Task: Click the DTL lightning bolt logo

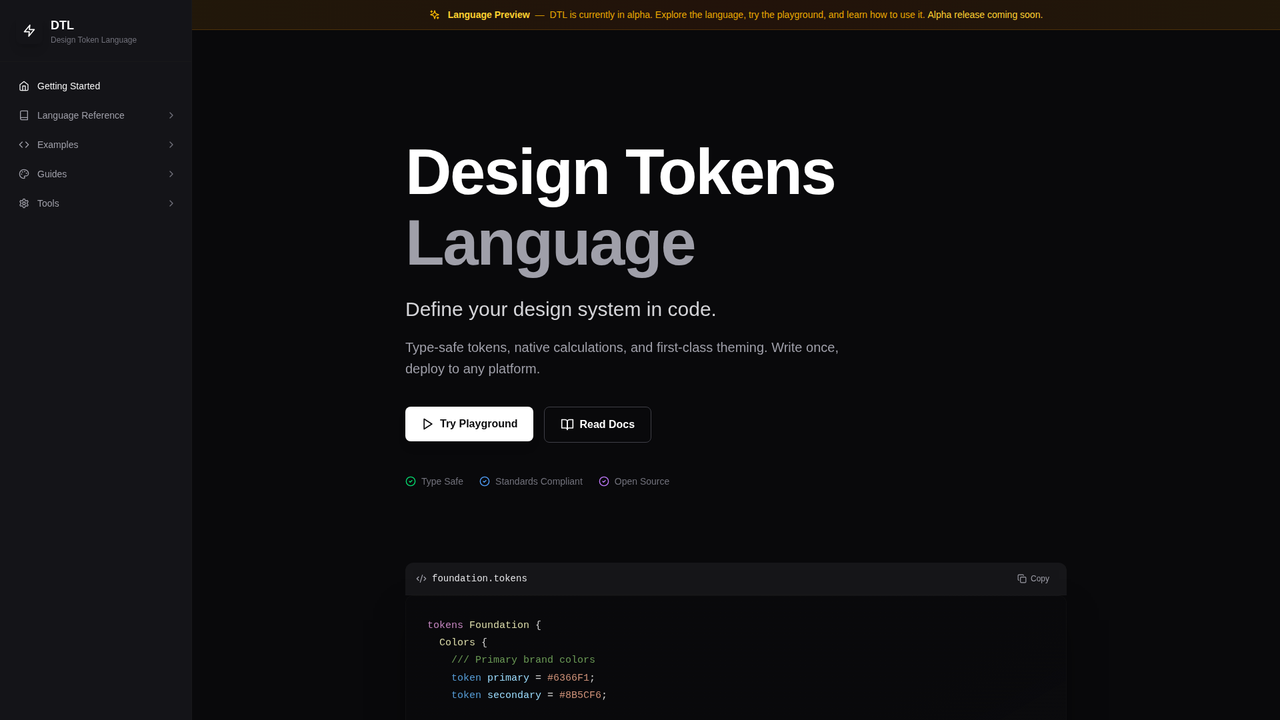Action: pos(29,30)
